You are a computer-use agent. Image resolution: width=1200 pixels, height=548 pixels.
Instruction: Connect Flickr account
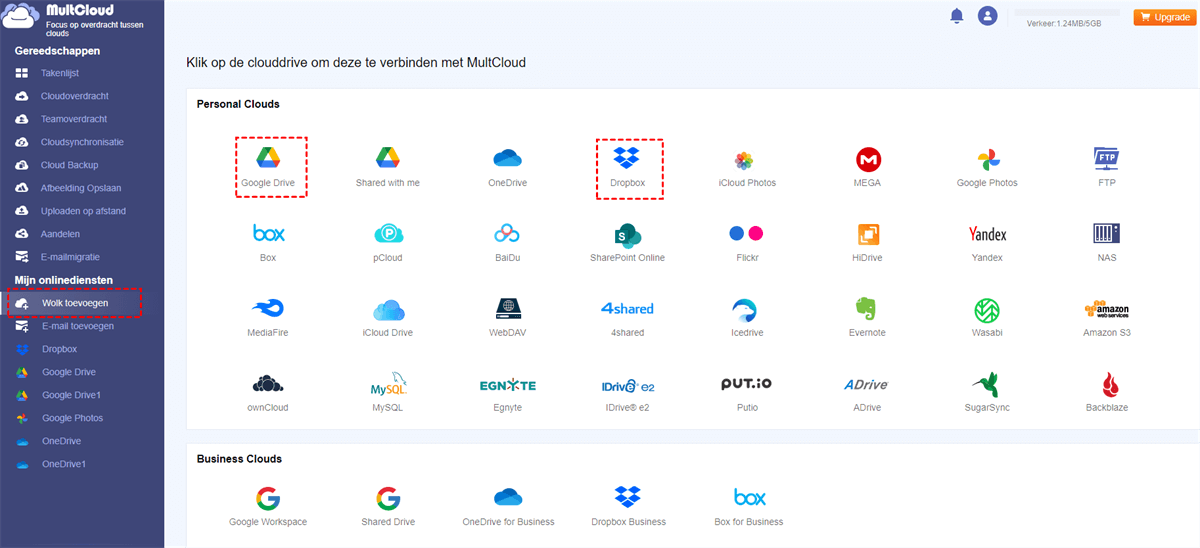[747, 242]
